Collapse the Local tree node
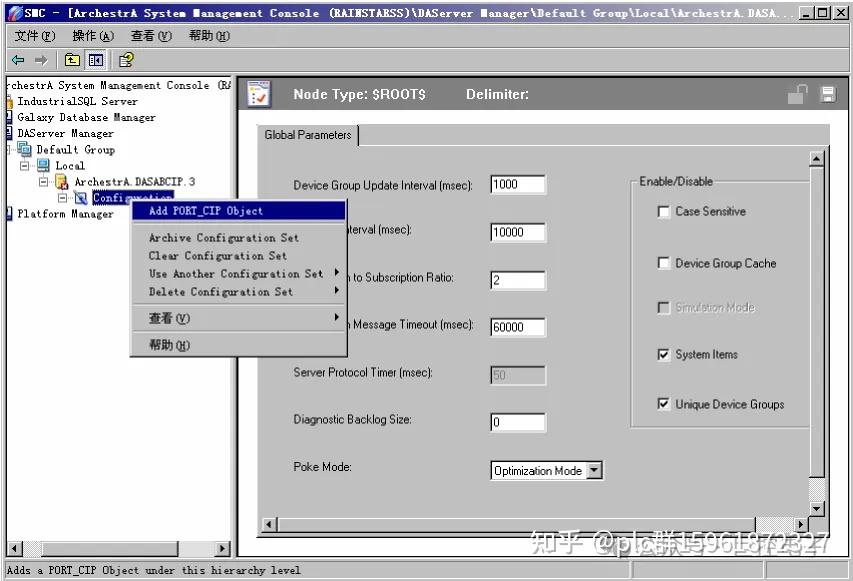The height and width of the screenshot is (581, 853). [24, 166]
